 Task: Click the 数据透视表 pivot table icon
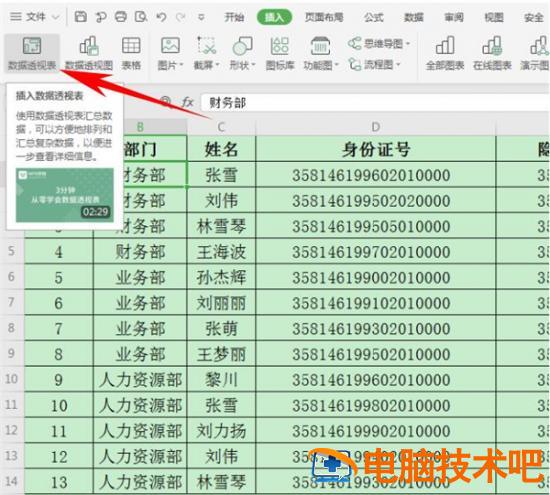(32, 53)
